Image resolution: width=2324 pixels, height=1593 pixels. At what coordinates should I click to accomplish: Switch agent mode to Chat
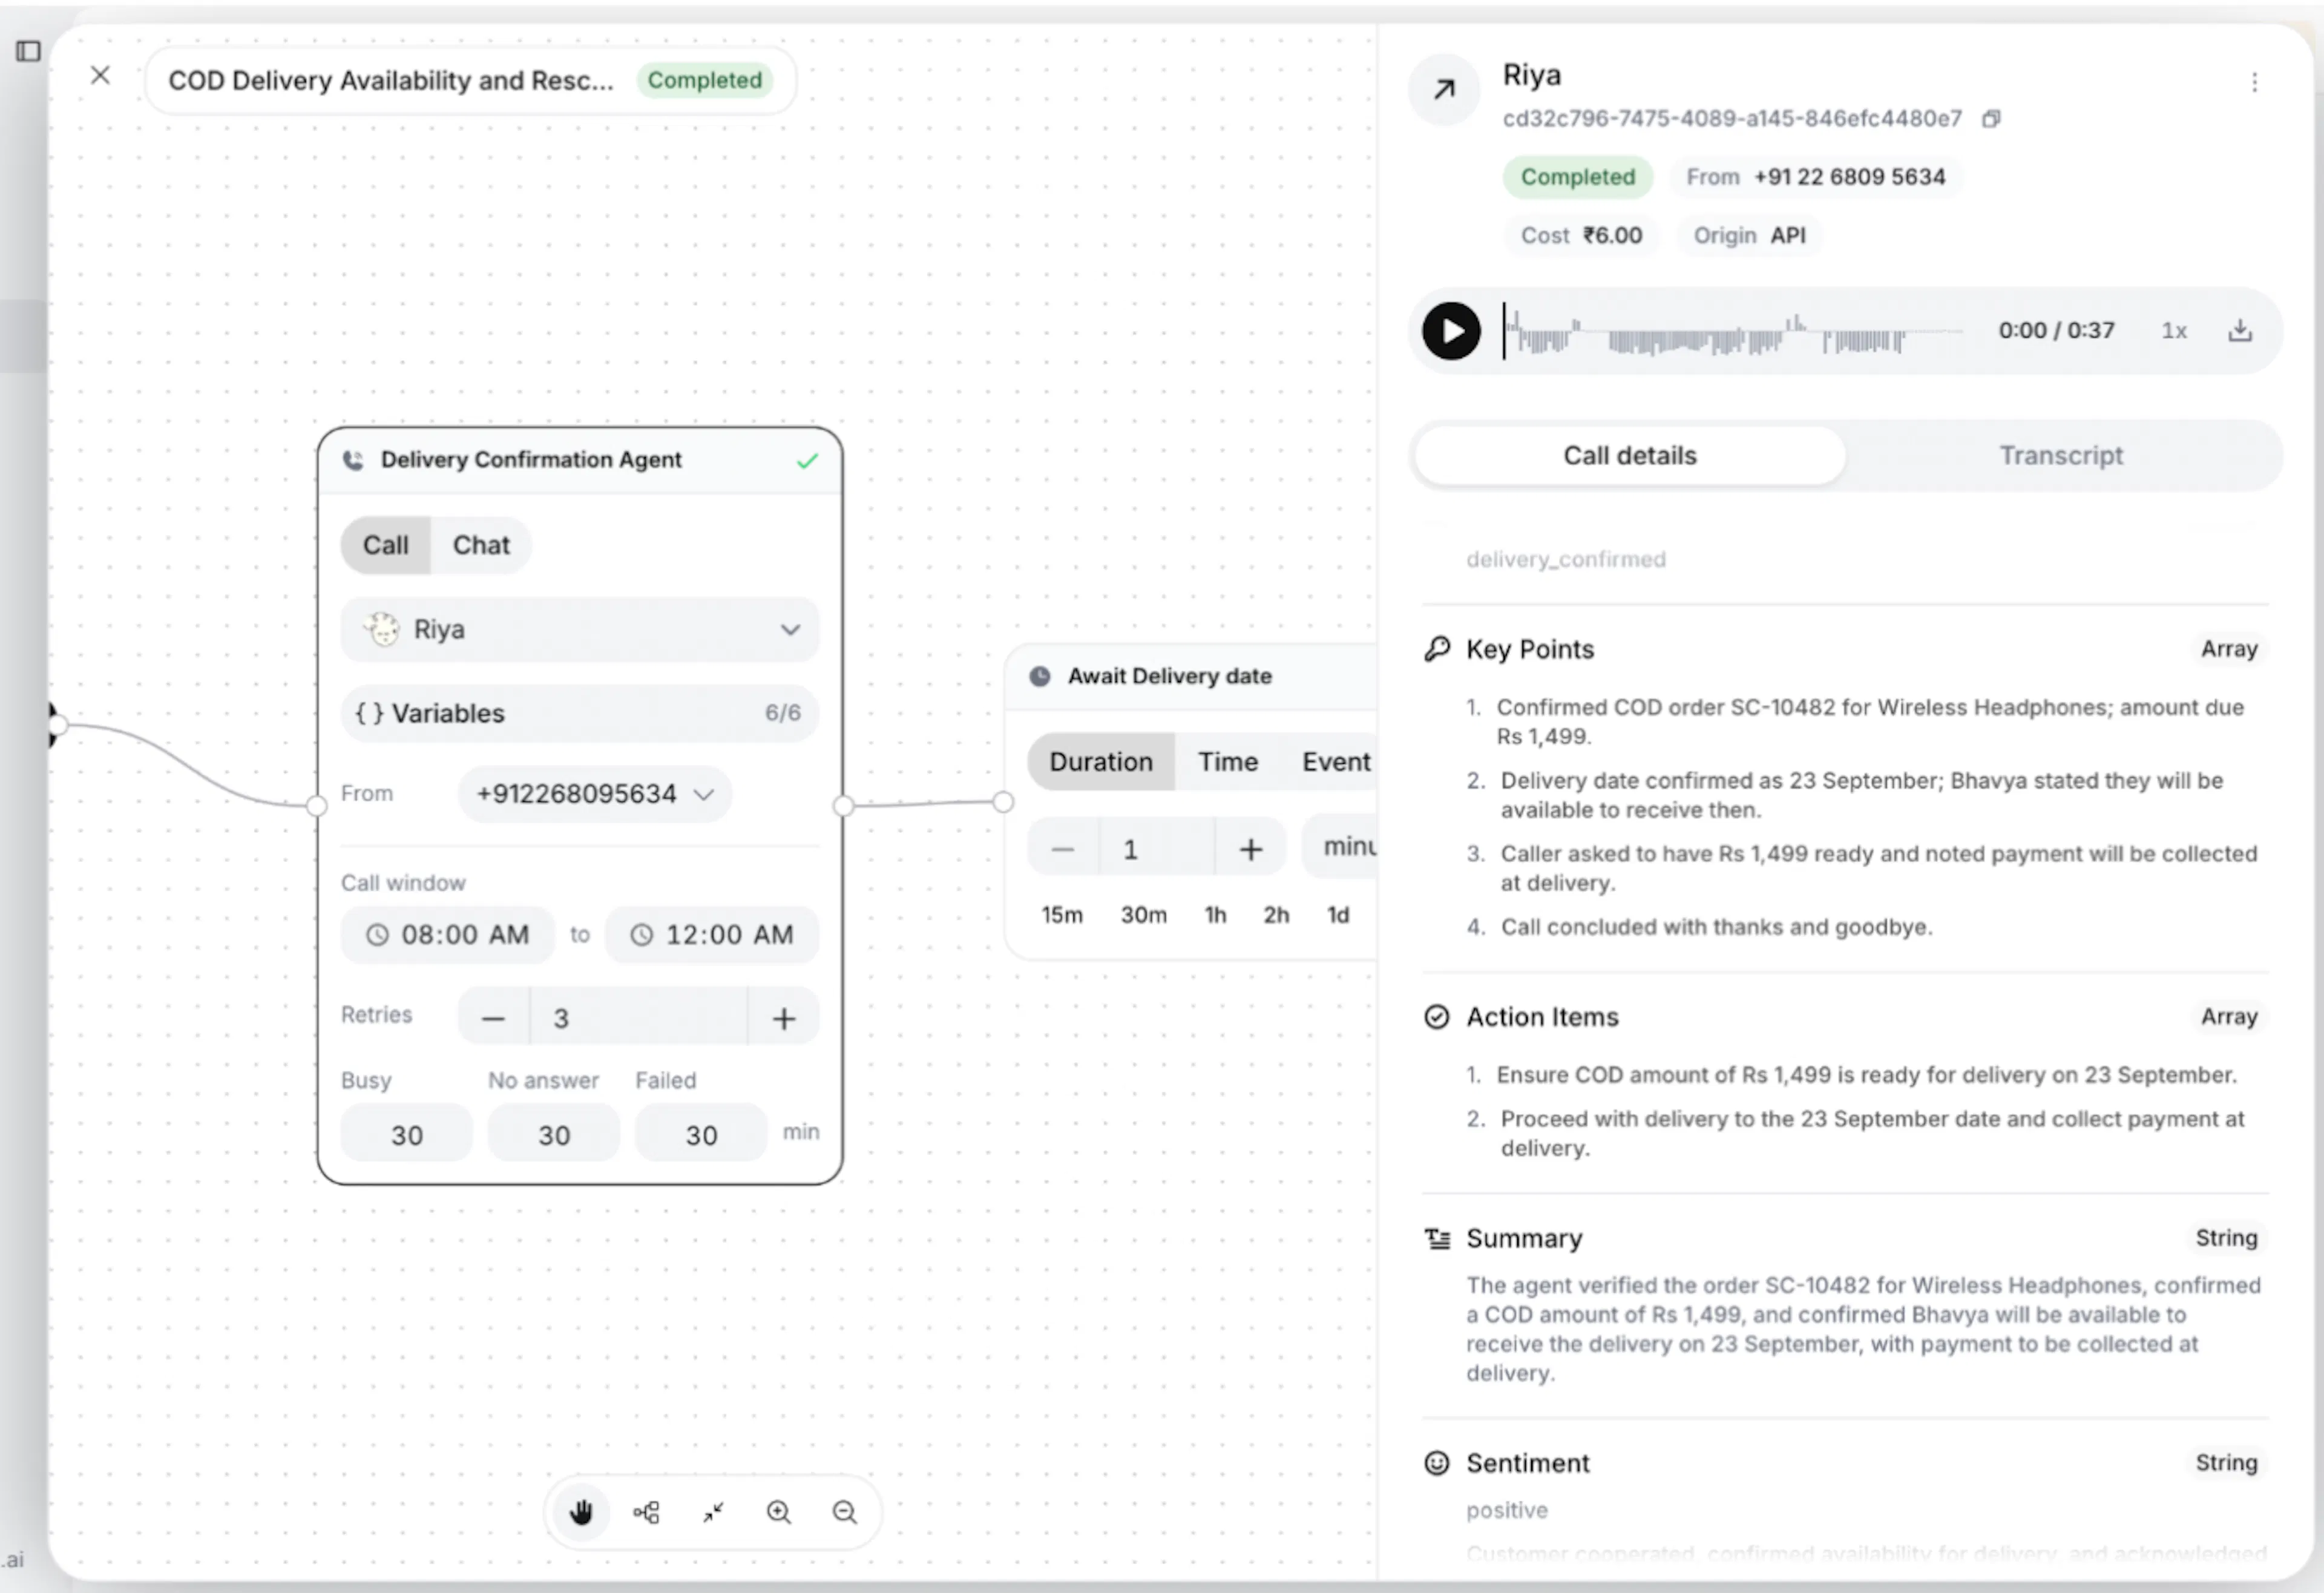481,545
